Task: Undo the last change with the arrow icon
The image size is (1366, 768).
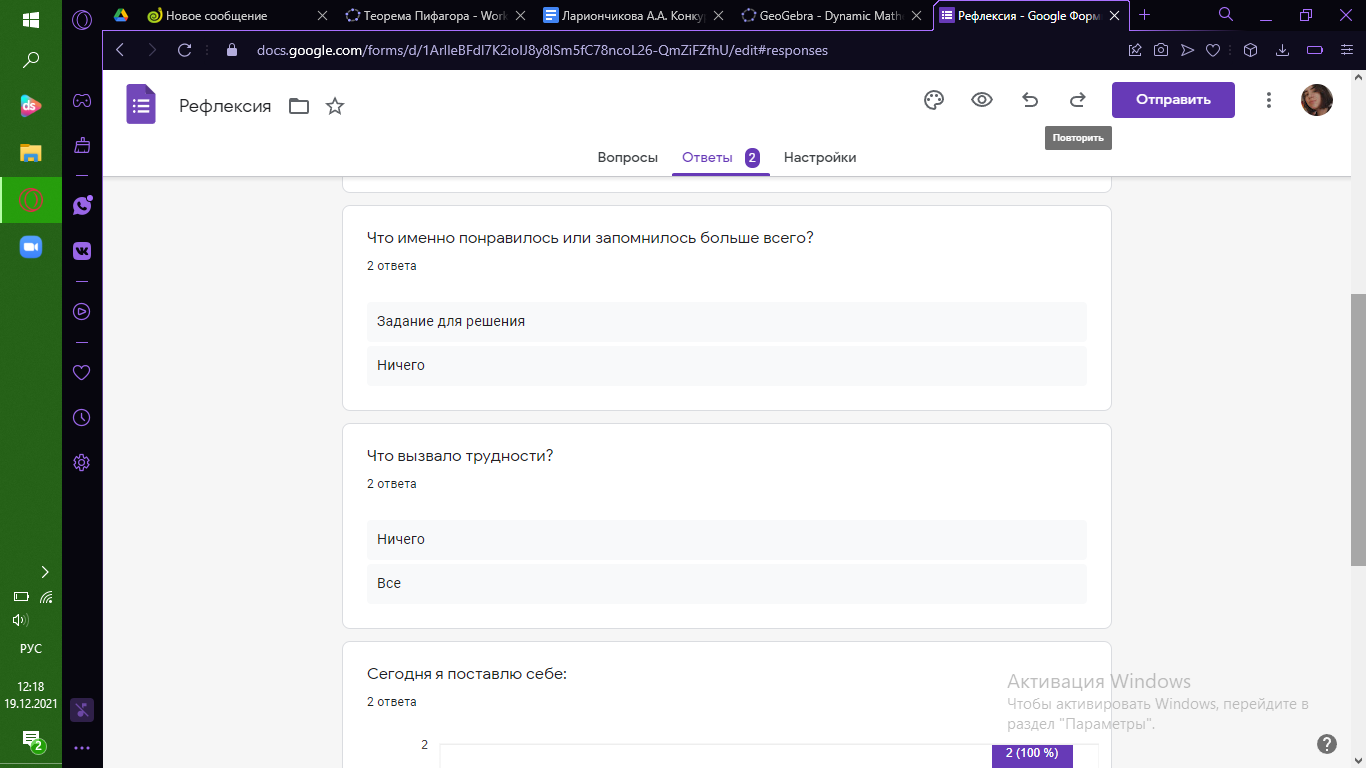Action: 1030,100
